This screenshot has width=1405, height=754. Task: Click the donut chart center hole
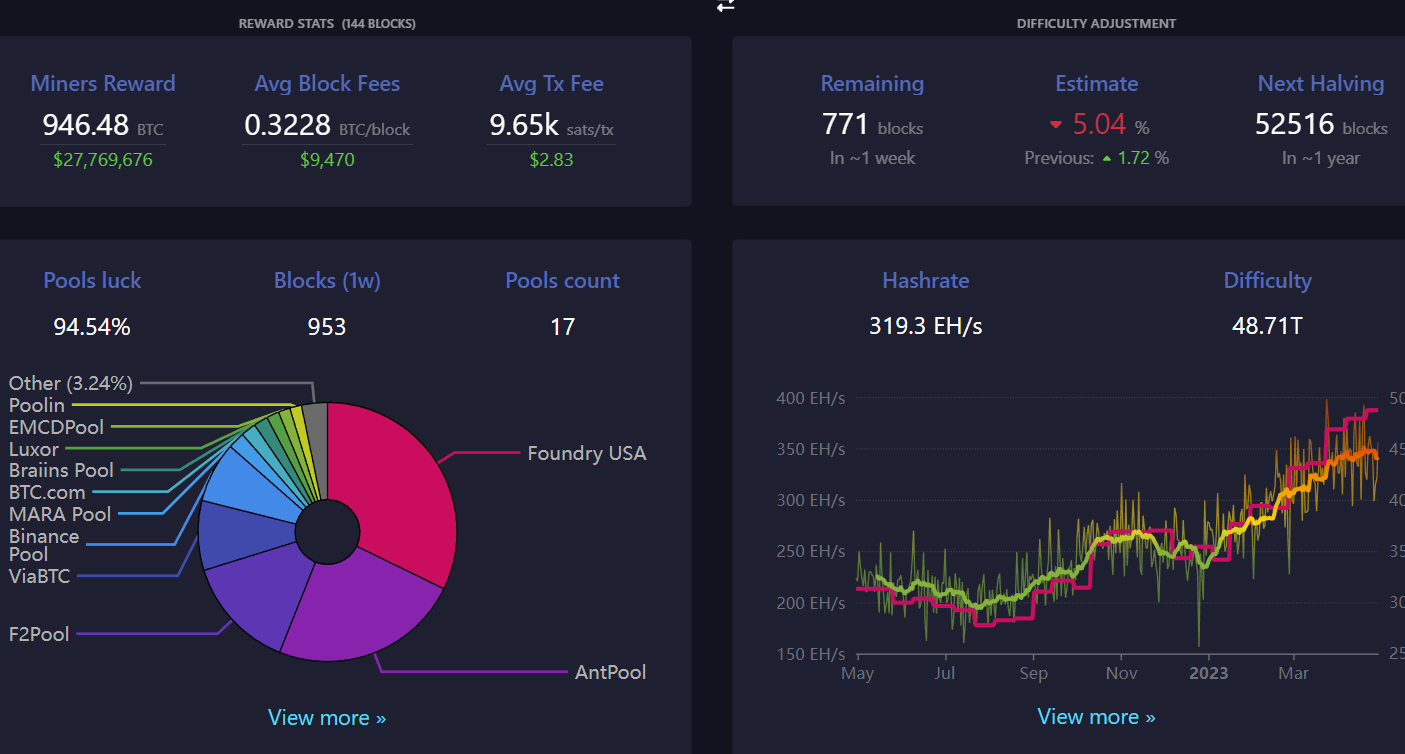[329, 530]
